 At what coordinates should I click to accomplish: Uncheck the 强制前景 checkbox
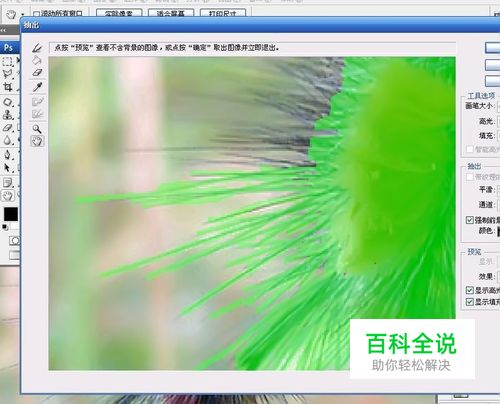470,220
